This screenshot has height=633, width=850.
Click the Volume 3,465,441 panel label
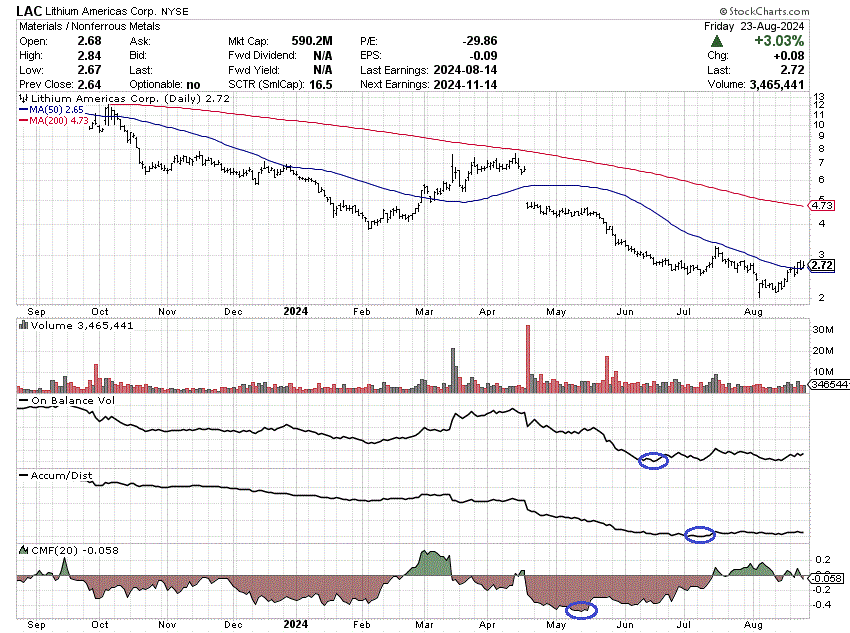click(x=82, y=325)
